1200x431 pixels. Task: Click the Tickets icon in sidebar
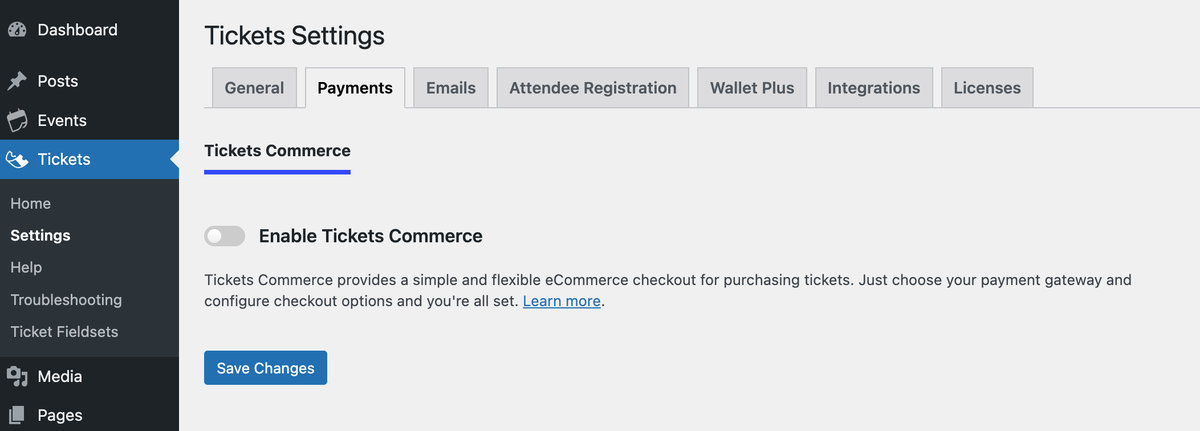click(16, 159)
